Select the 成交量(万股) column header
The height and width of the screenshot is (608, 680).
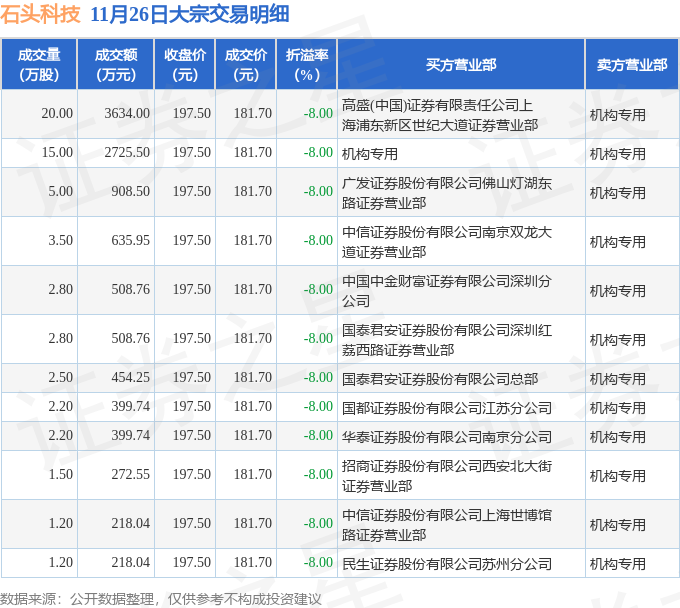39,64
